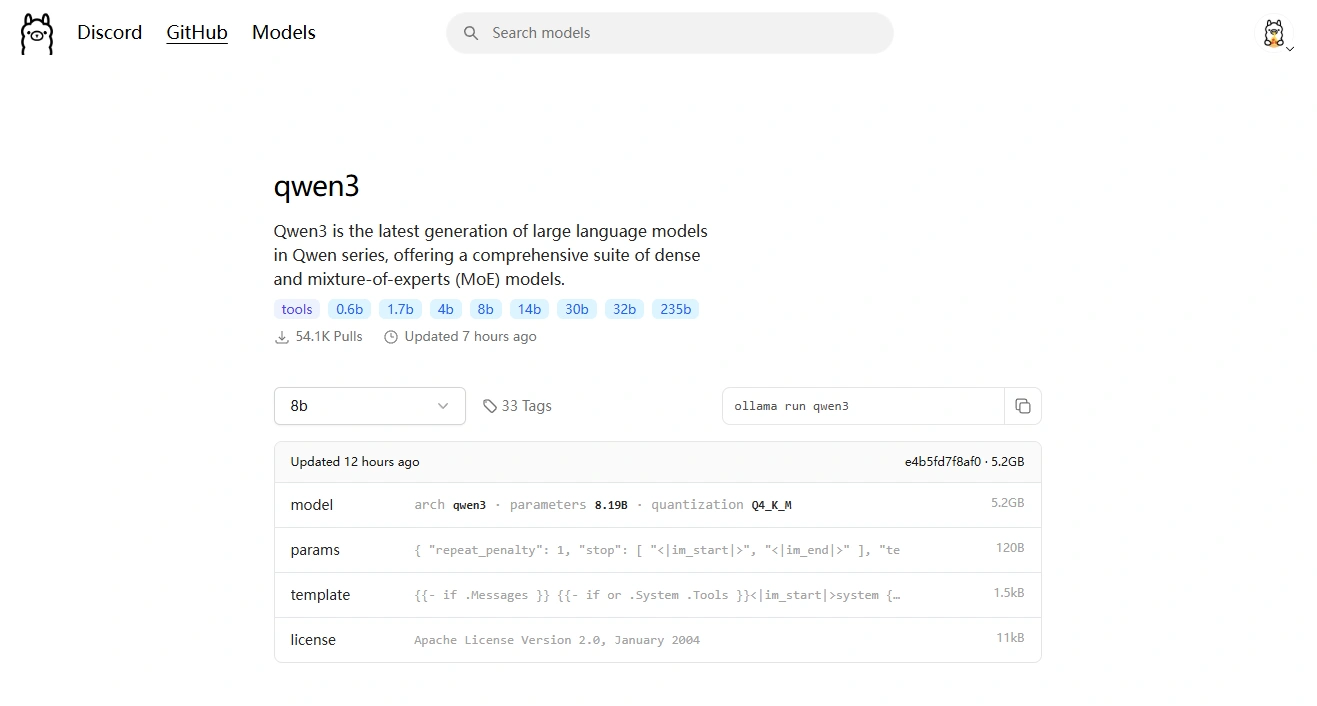Viewport: 1317px width, 706px height.
Task: View all 33 Tags
Action: pyautogui.click(x=517, y=406)
